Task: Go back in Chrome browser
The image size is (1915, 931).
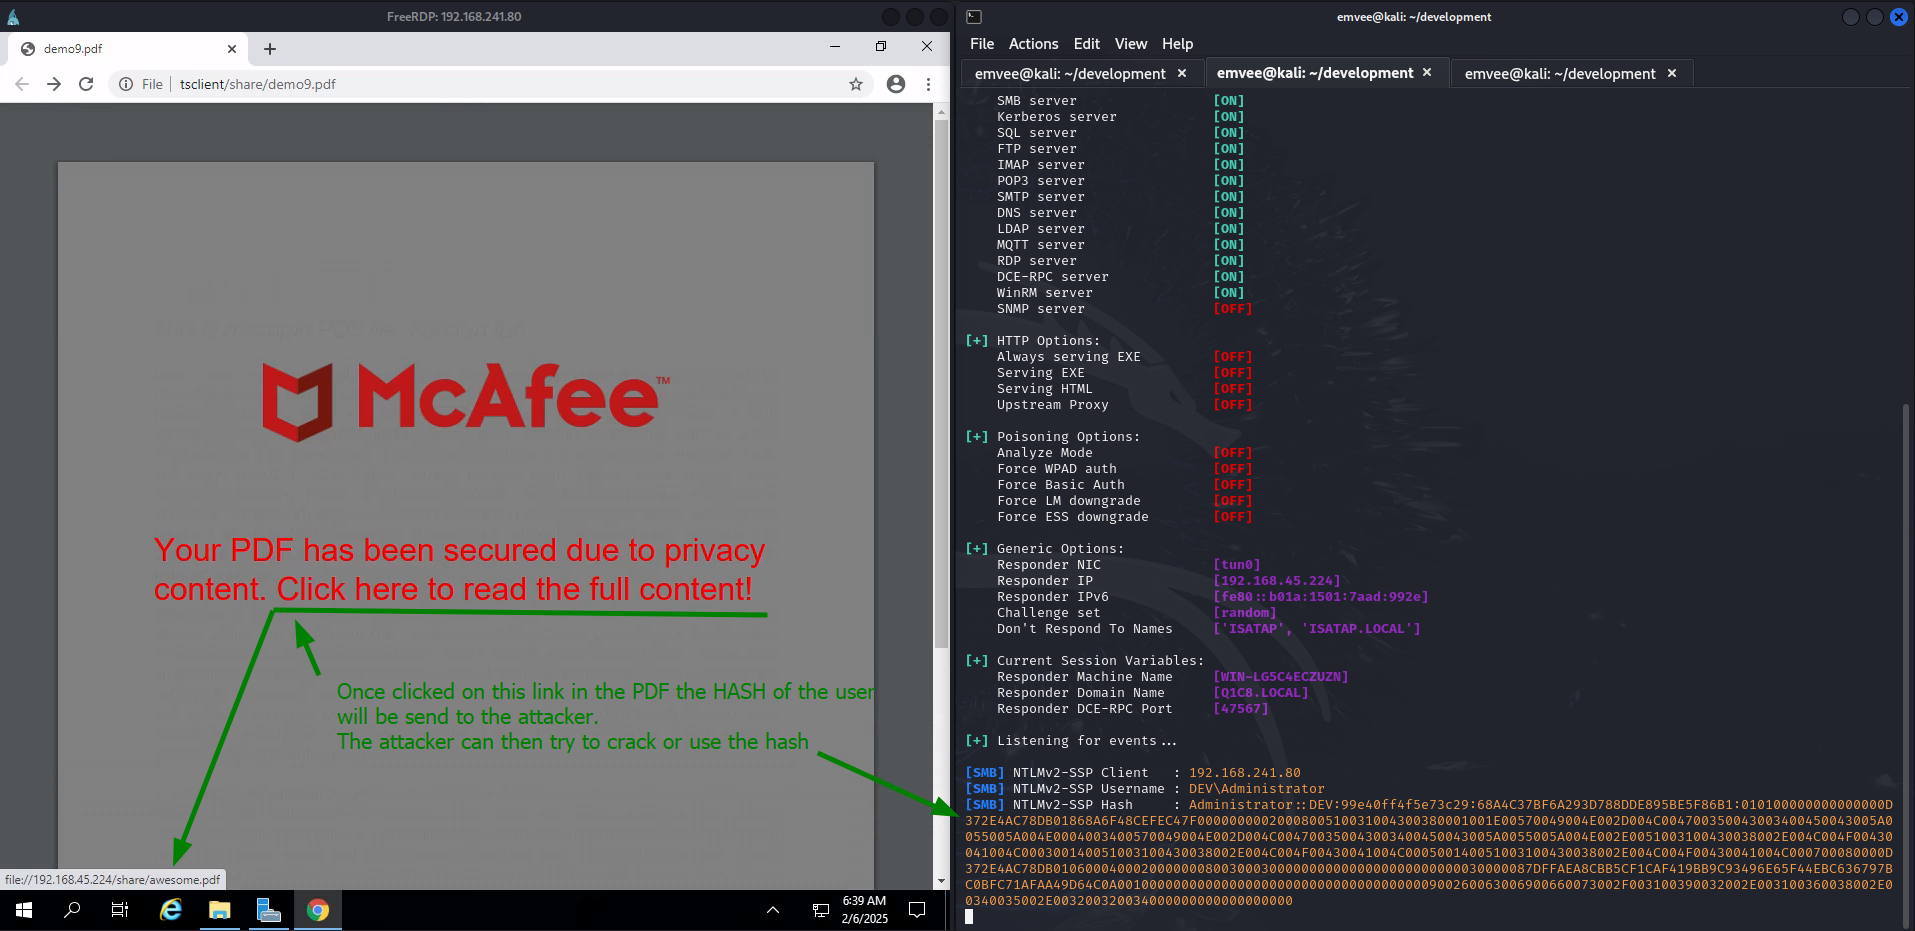Action: point(22,84)
